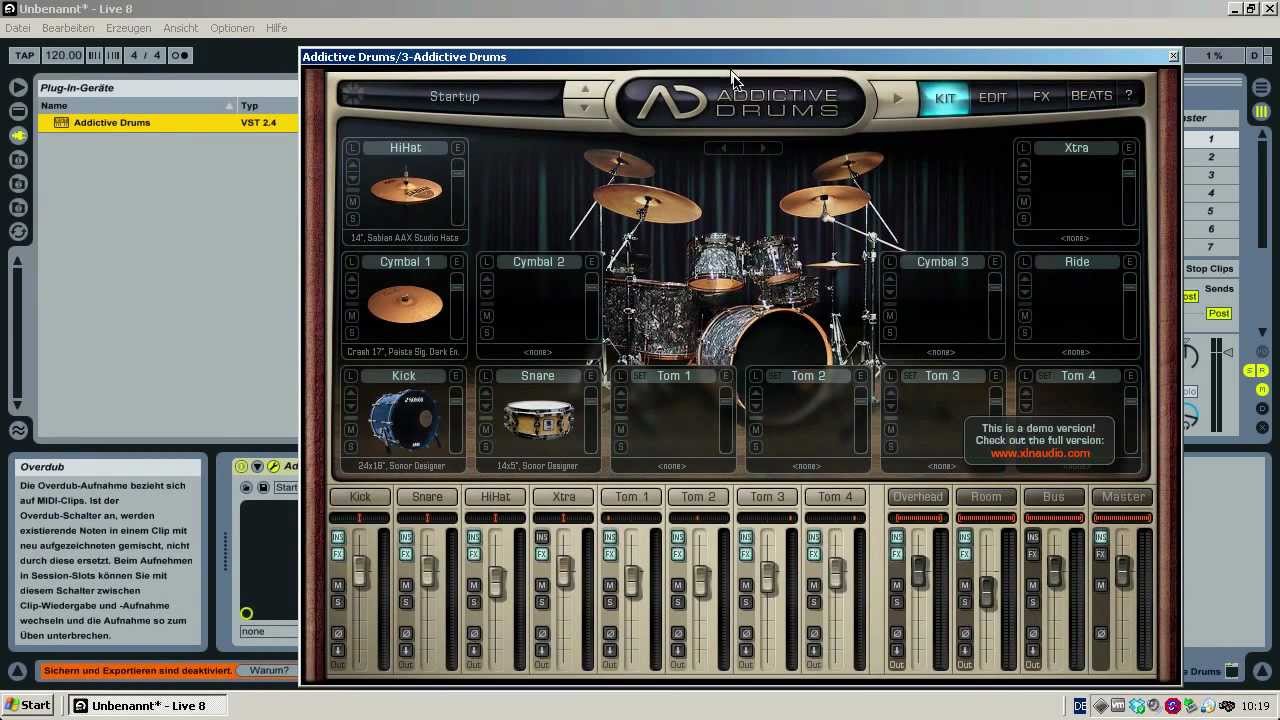Mute the Kick mixer channel

coord(338,585)
